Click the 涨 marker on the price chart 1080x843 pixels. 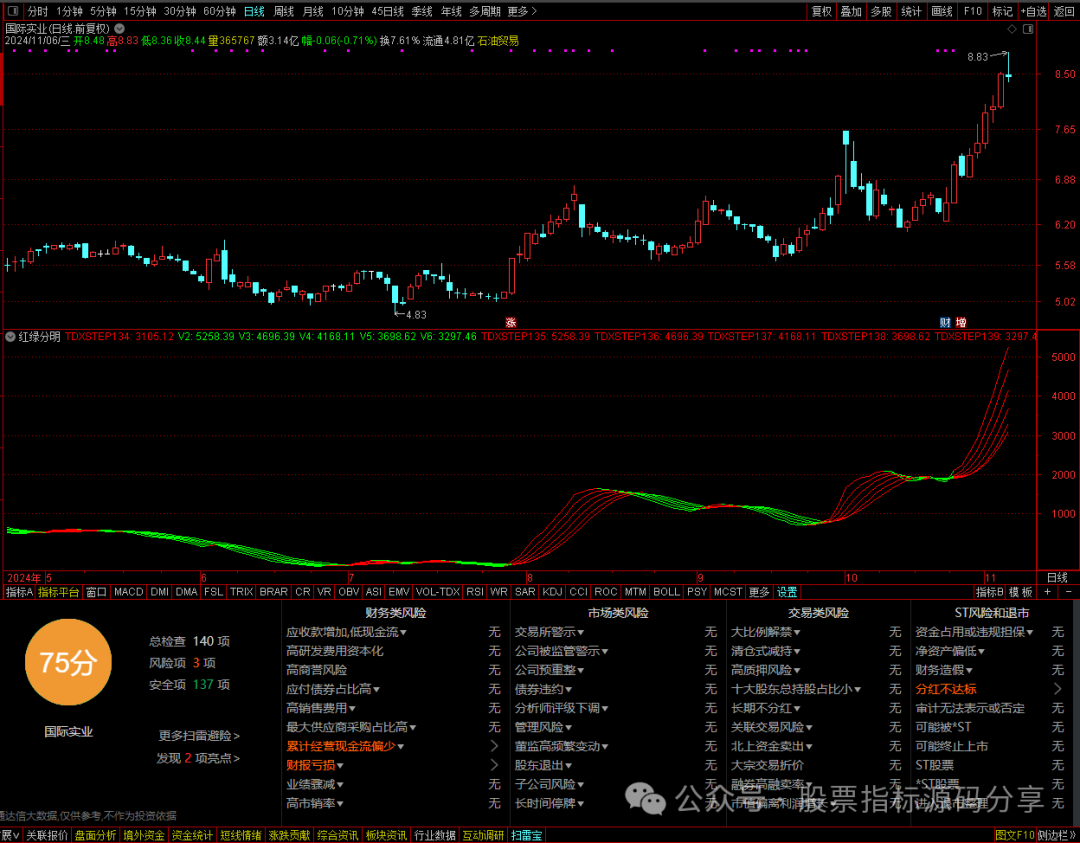point(511,322)
